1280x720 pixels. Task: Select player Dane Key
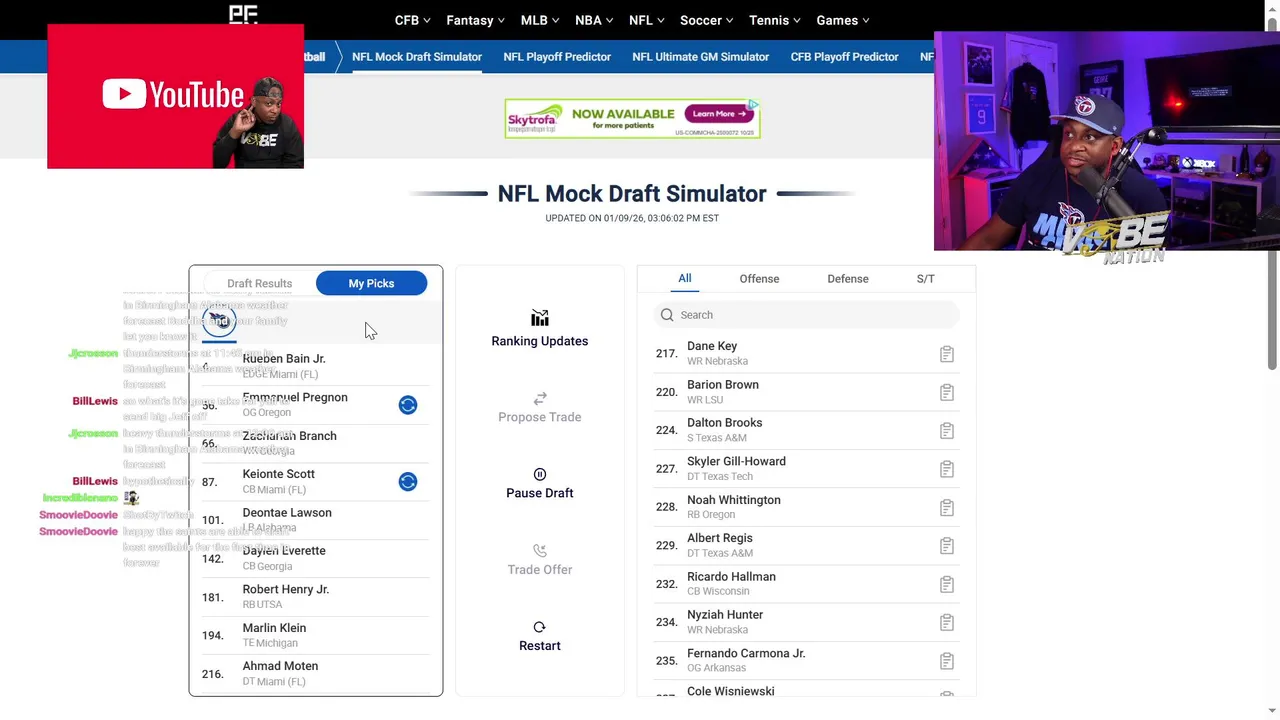click(x=712, y=346)
